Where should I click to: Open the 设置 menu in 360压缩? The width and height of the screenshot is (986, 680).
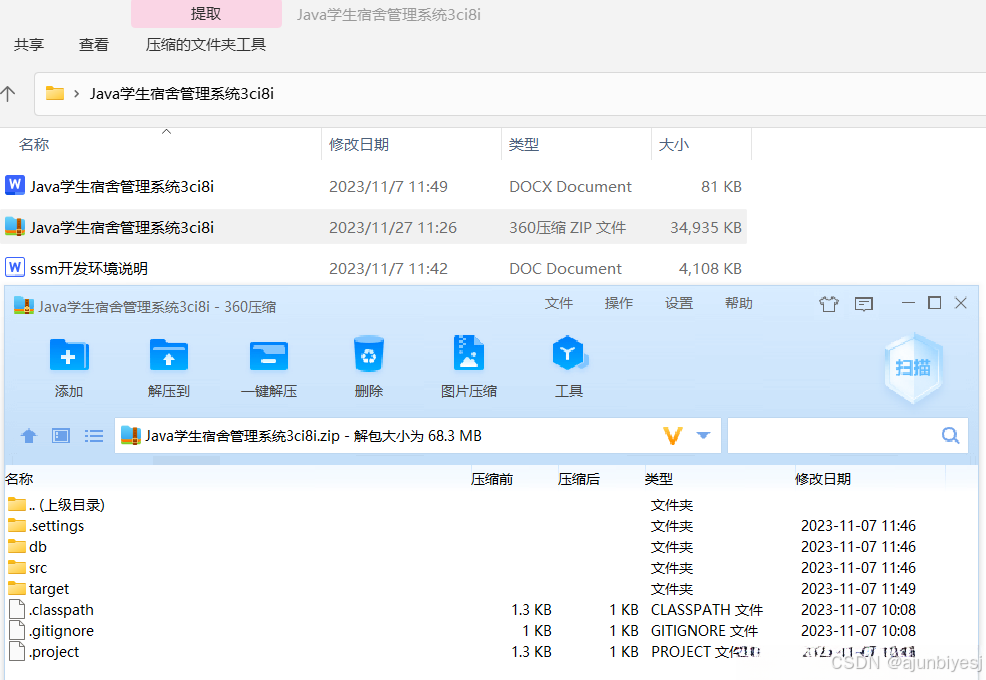point(679,303)
